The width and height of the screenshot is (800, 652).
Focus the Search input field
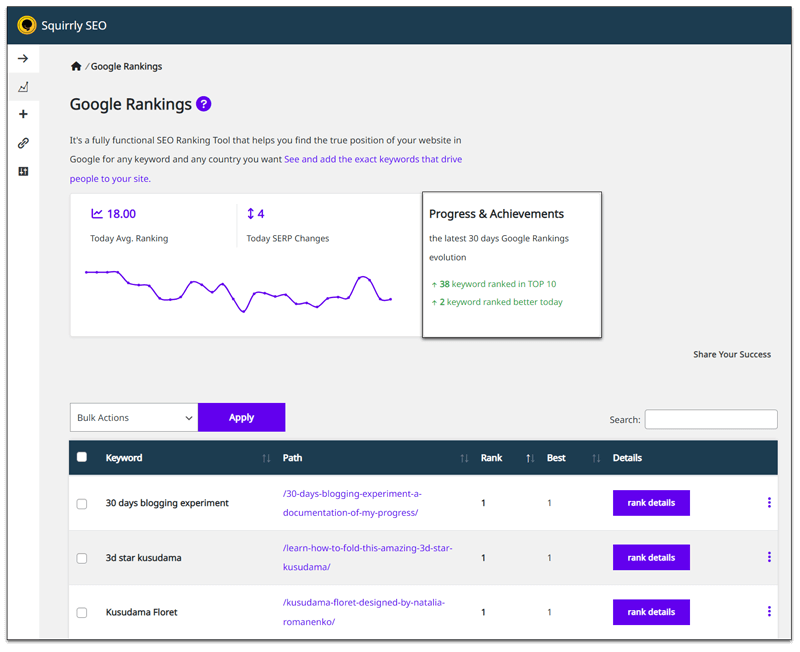(711, 419)
